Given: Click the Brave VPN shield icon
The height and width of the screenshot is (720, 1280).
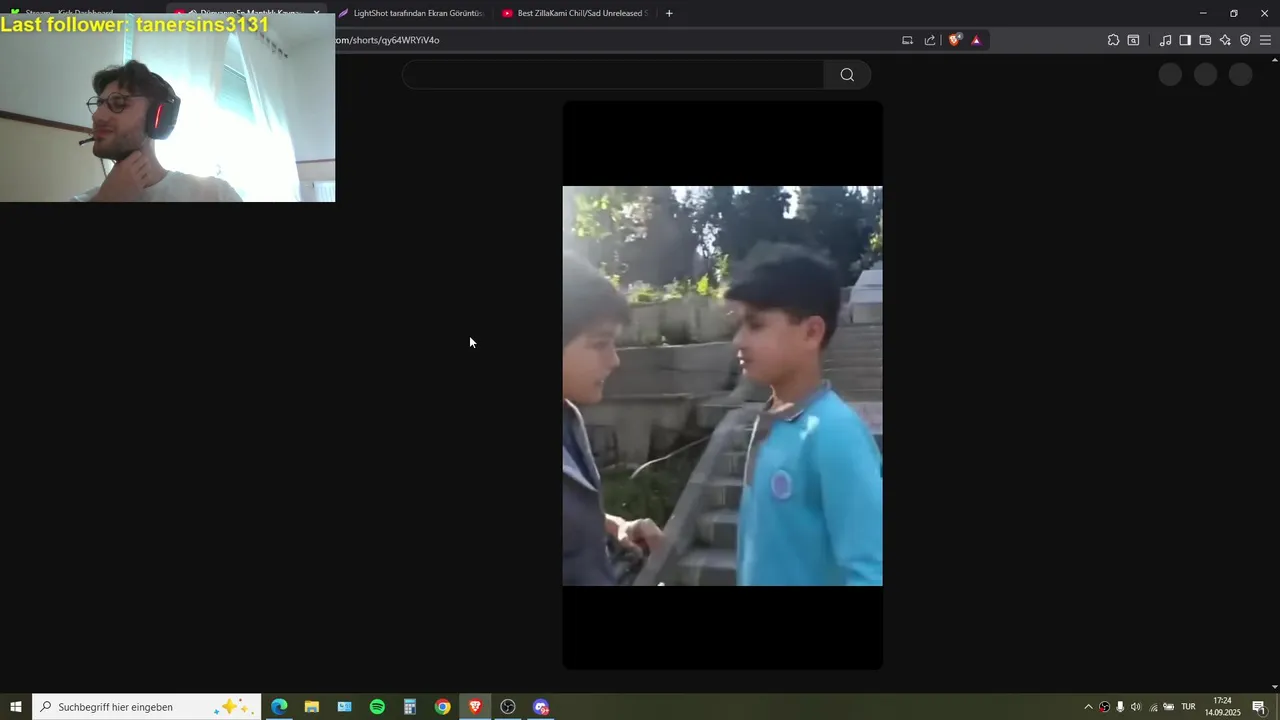Looking at the screenshot, I should click(x=1245, y=40).
